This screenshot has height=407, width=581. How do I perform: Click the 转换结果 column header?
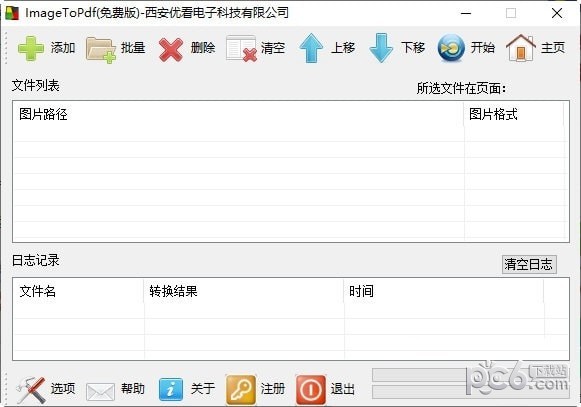tap(244, 291)
